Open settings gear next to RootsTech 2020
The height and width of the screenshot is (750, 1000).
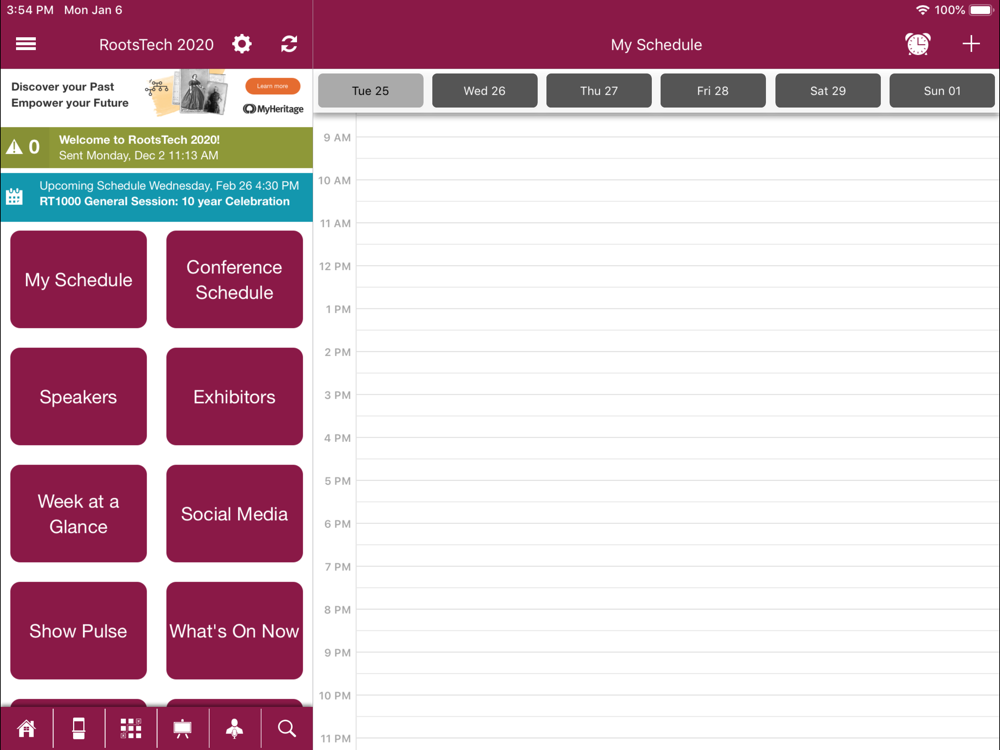(242, 44)
